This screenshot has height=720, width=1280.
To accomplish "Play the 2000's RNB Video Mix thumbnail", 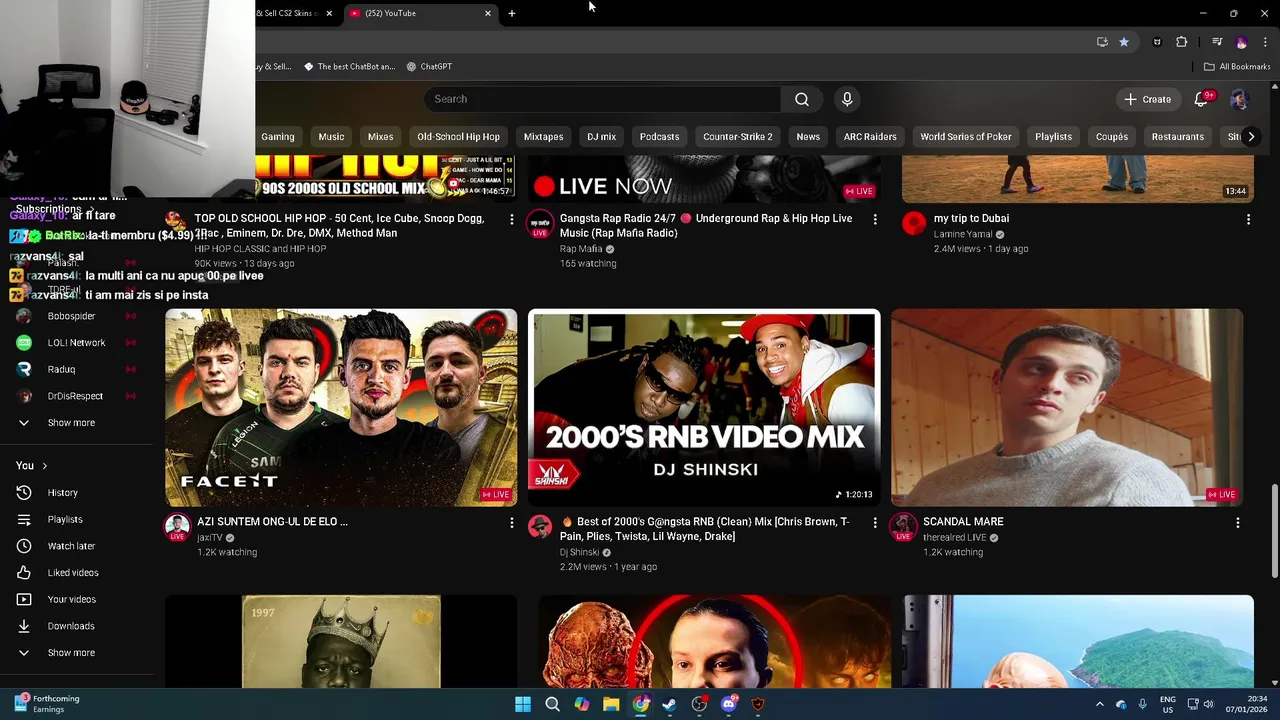I will pos(704,408).
